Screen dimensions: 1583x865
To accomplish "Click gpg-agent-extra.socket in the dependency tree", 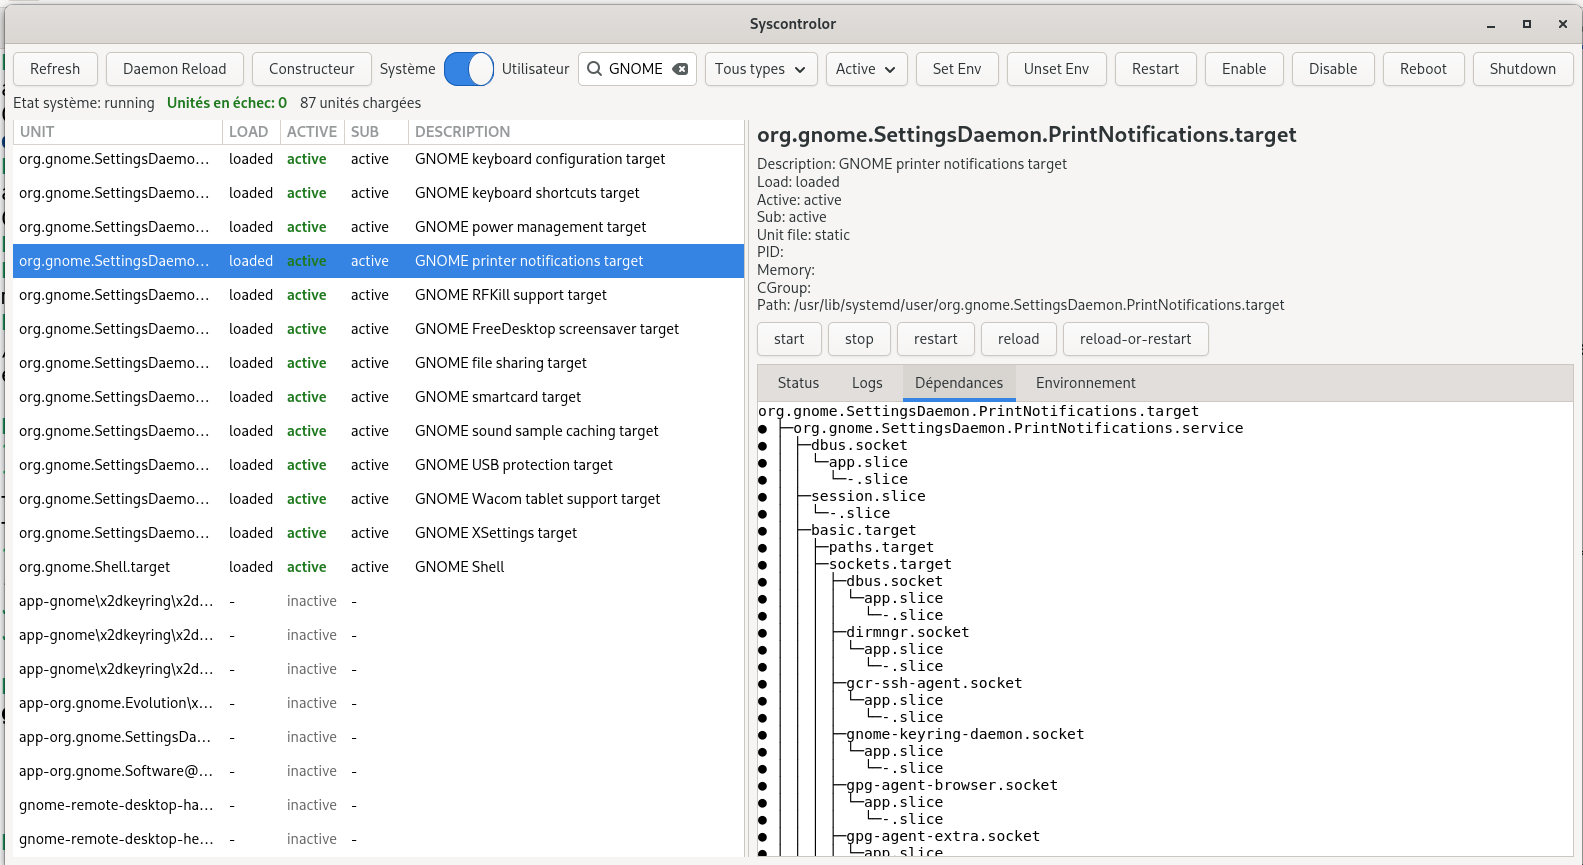I will pos(943,836).
